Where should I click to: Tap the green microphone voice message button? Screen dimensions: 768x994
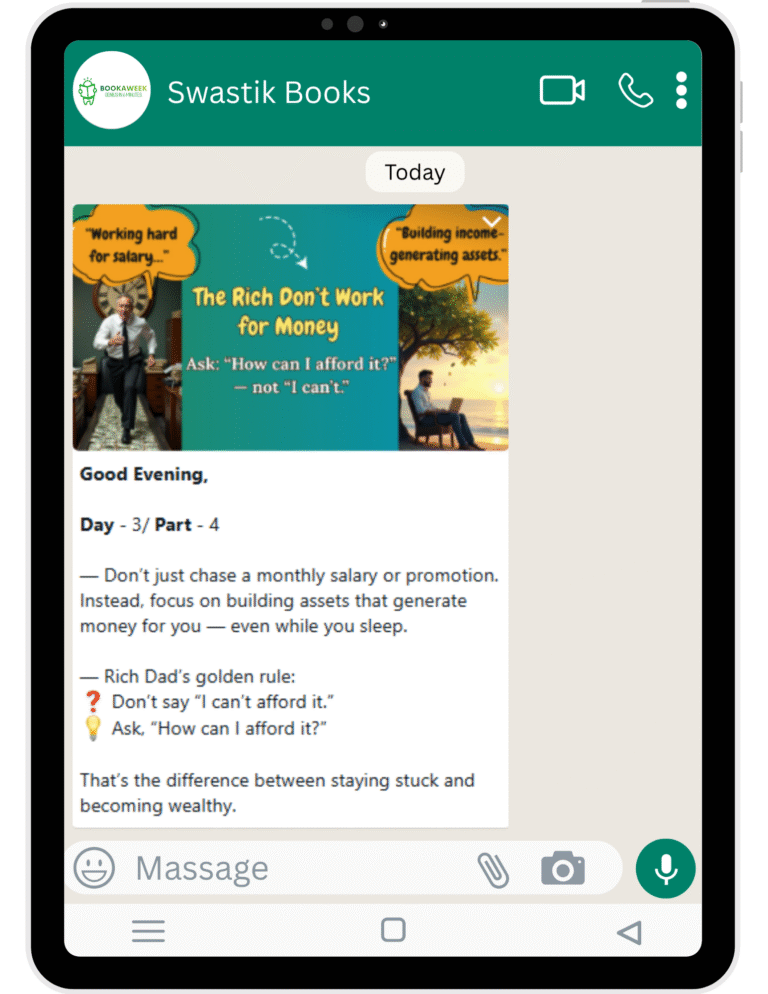coord(665,868)
